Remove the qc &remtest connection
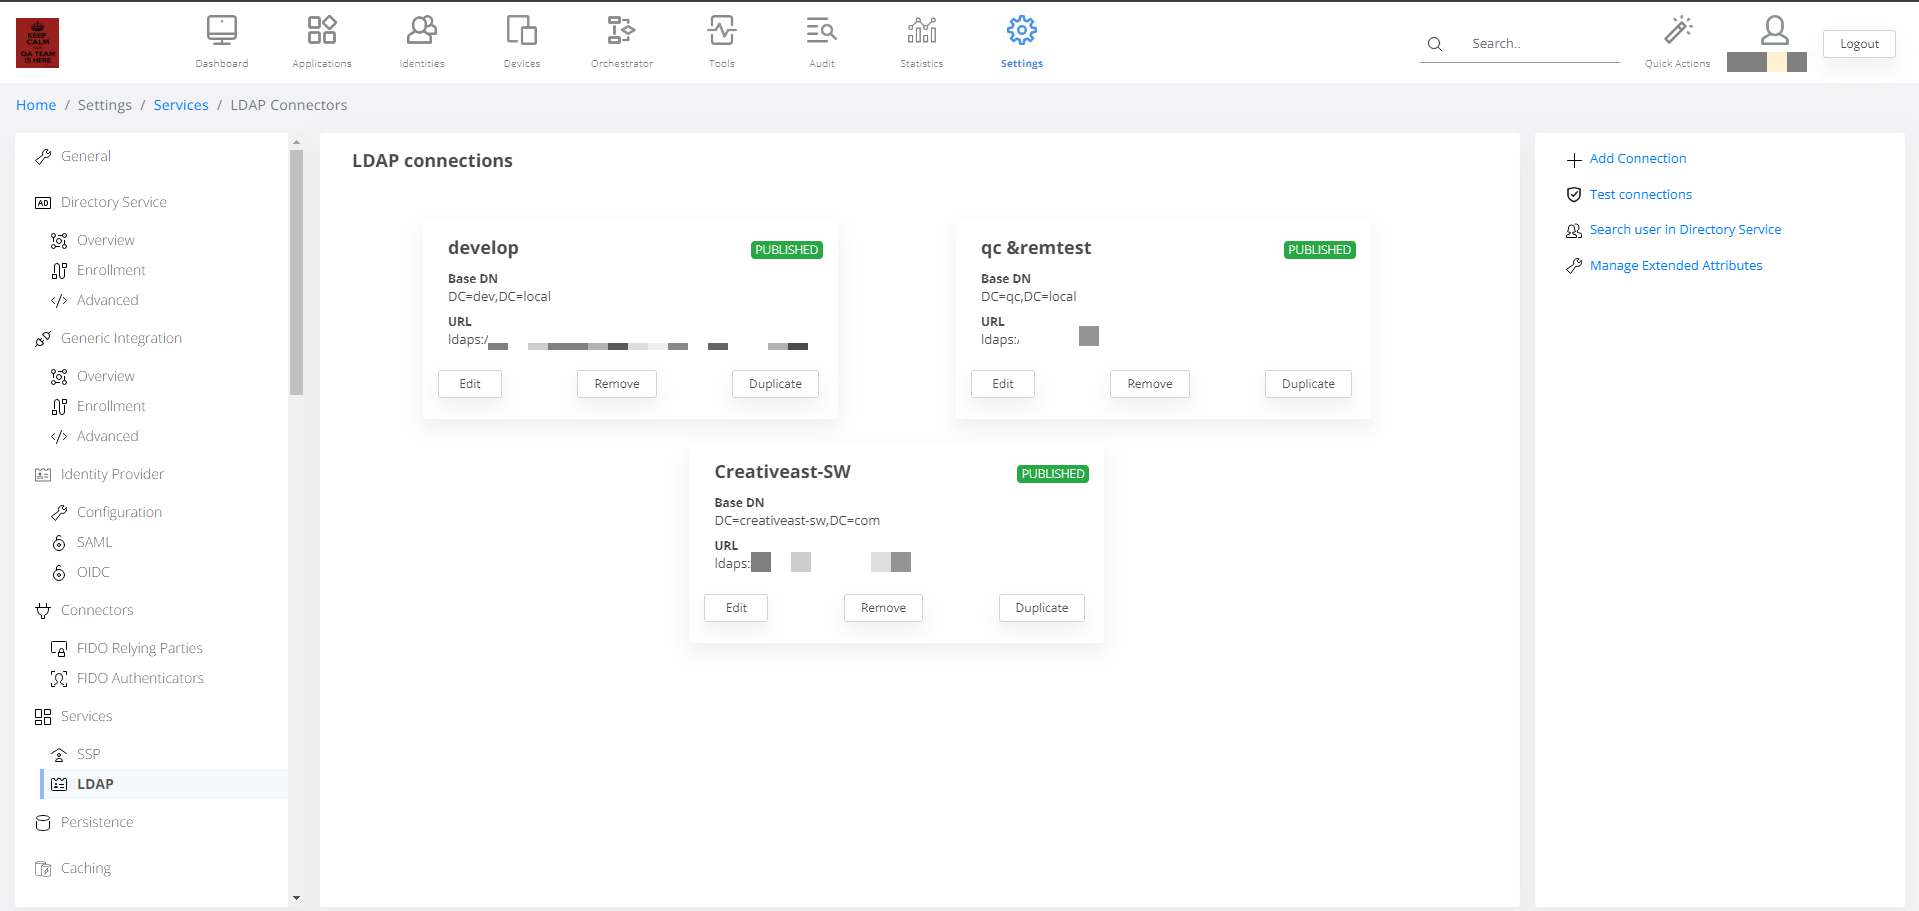 pos(1149,384)
